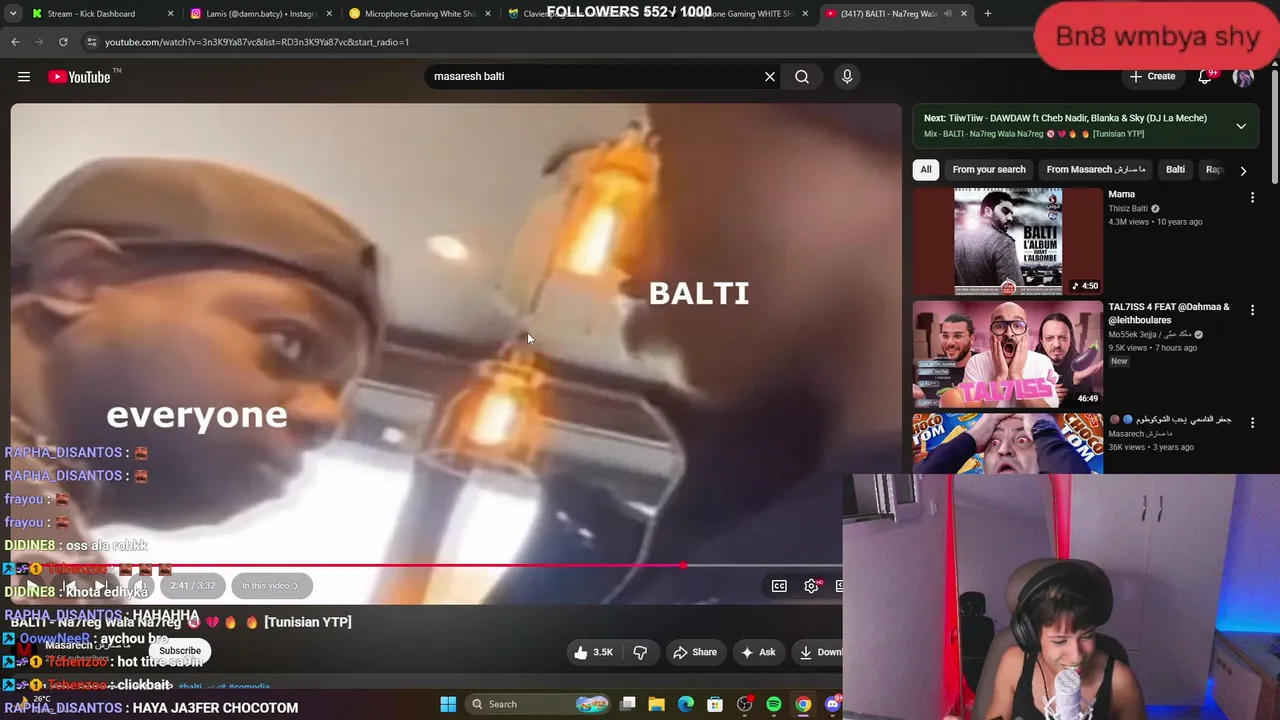
Task: Click the Windows taskbar Search box
Action: [x=540, y=704]
